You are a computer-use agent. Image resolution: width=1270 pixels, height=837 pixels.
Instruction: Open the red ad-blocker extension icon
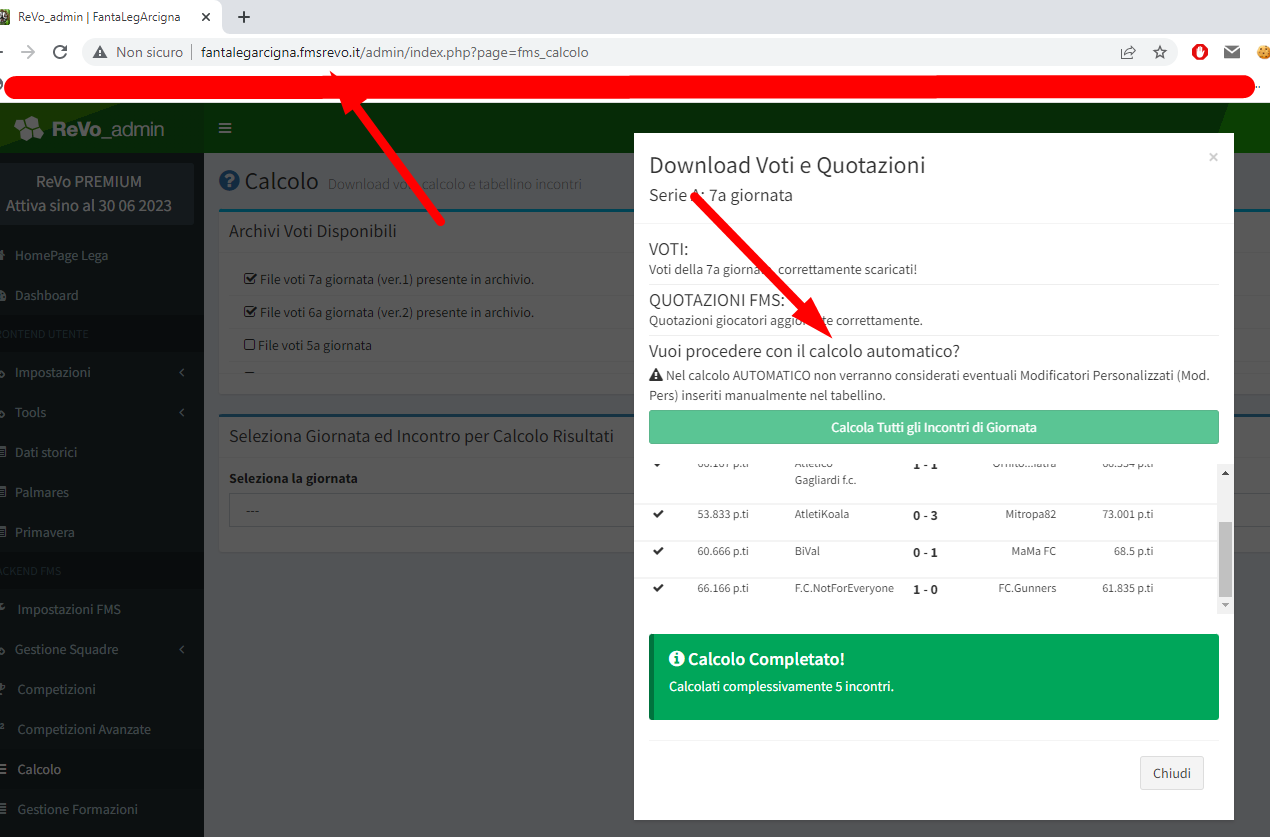[1200, 52]
